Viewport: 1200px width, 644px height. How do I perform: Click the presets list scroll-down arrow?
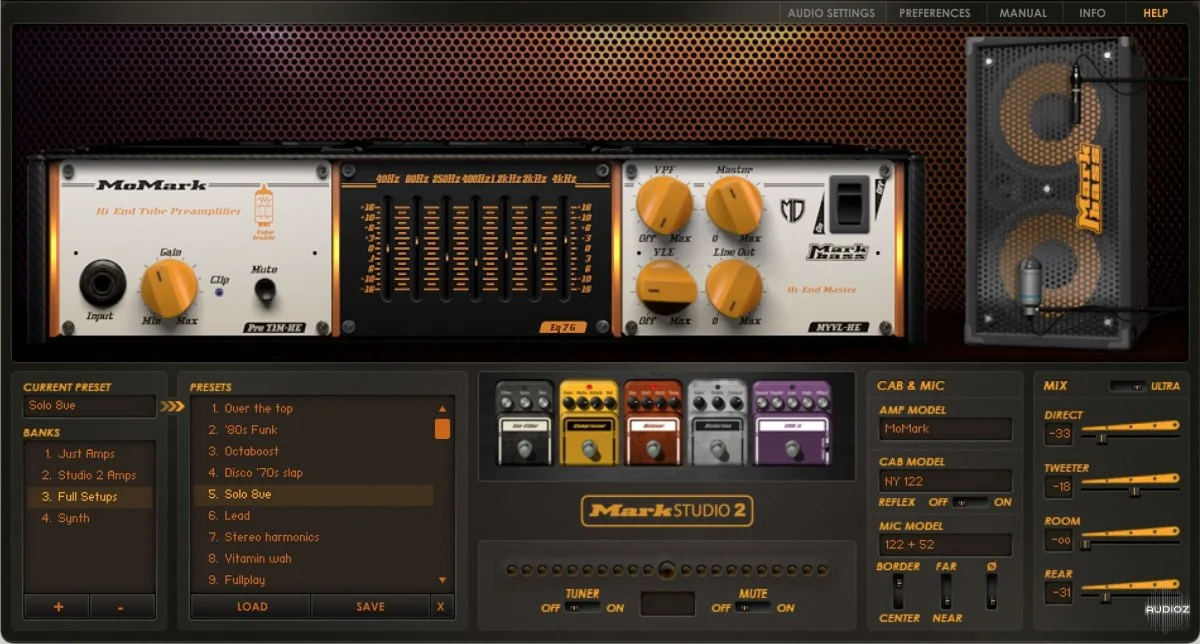coord(442,580)
